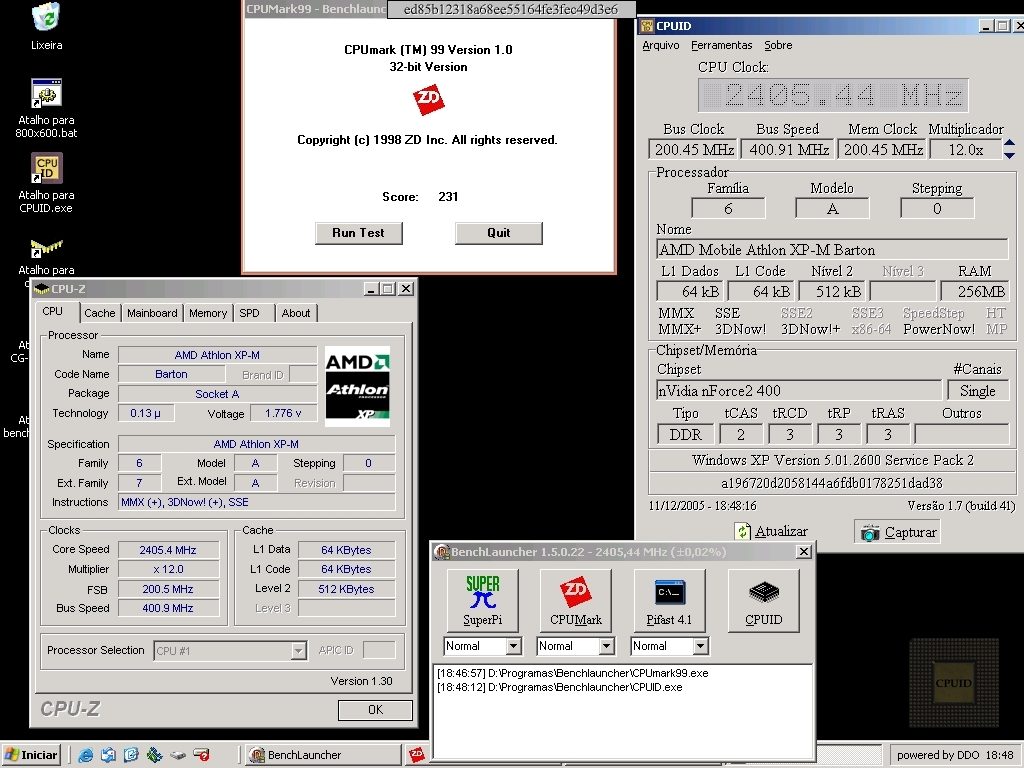The height and width of the screenshot is (768, 1024).
Task: Click the #Canais Single field in CPUID
Action: [x=977, y=391]
